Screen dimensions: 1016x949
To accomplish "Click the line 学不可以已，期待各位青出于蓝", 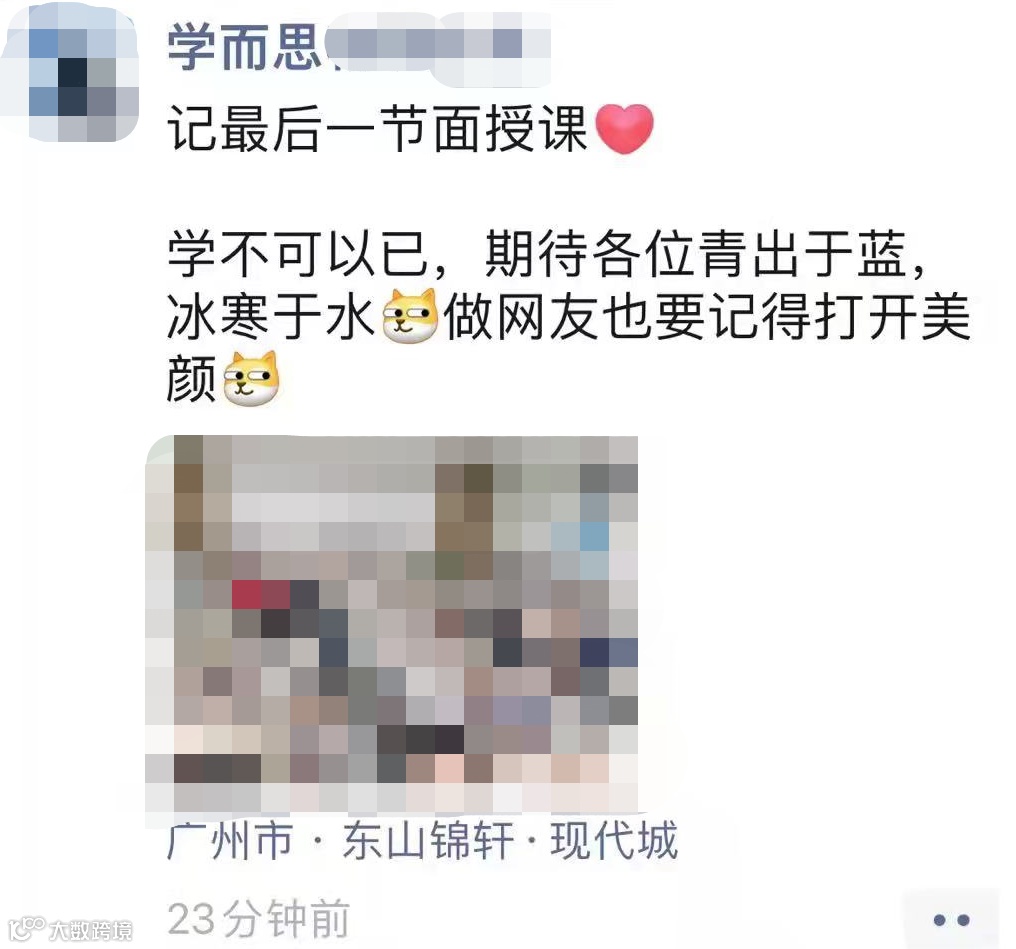I will [546, 253].
